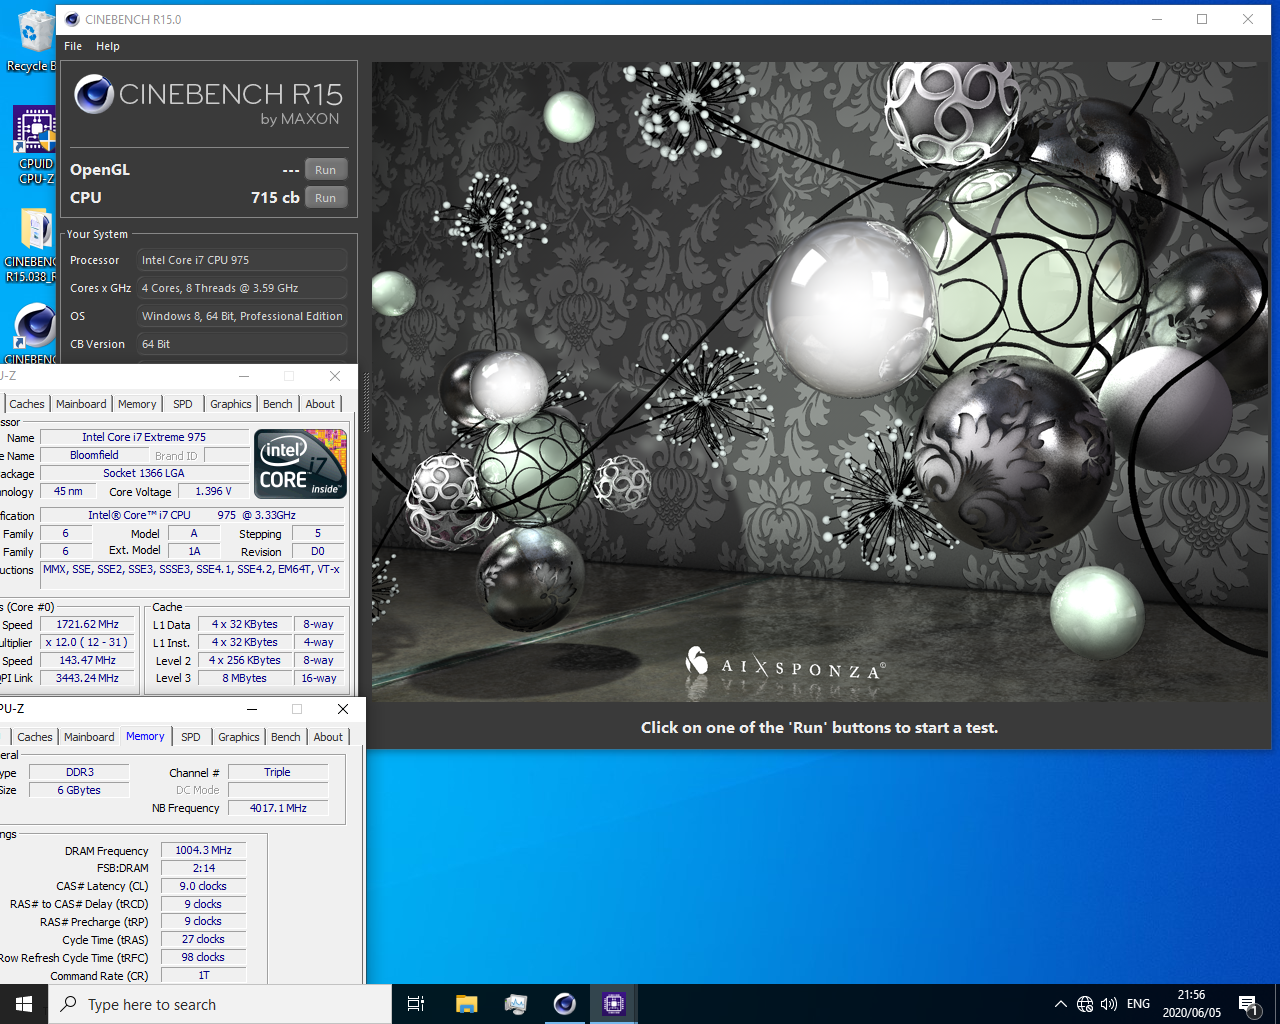The image size is (1280, 1024).
Task: Open the network globe tray icon
Action: tap(1085, 1004)
